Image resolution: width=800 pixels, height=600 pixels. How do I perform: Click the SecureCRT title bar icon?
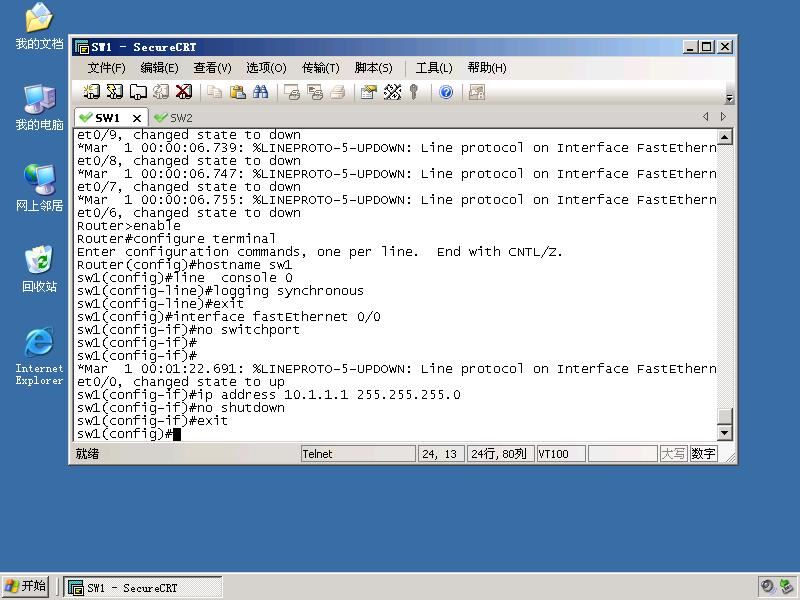click(82, 47)
